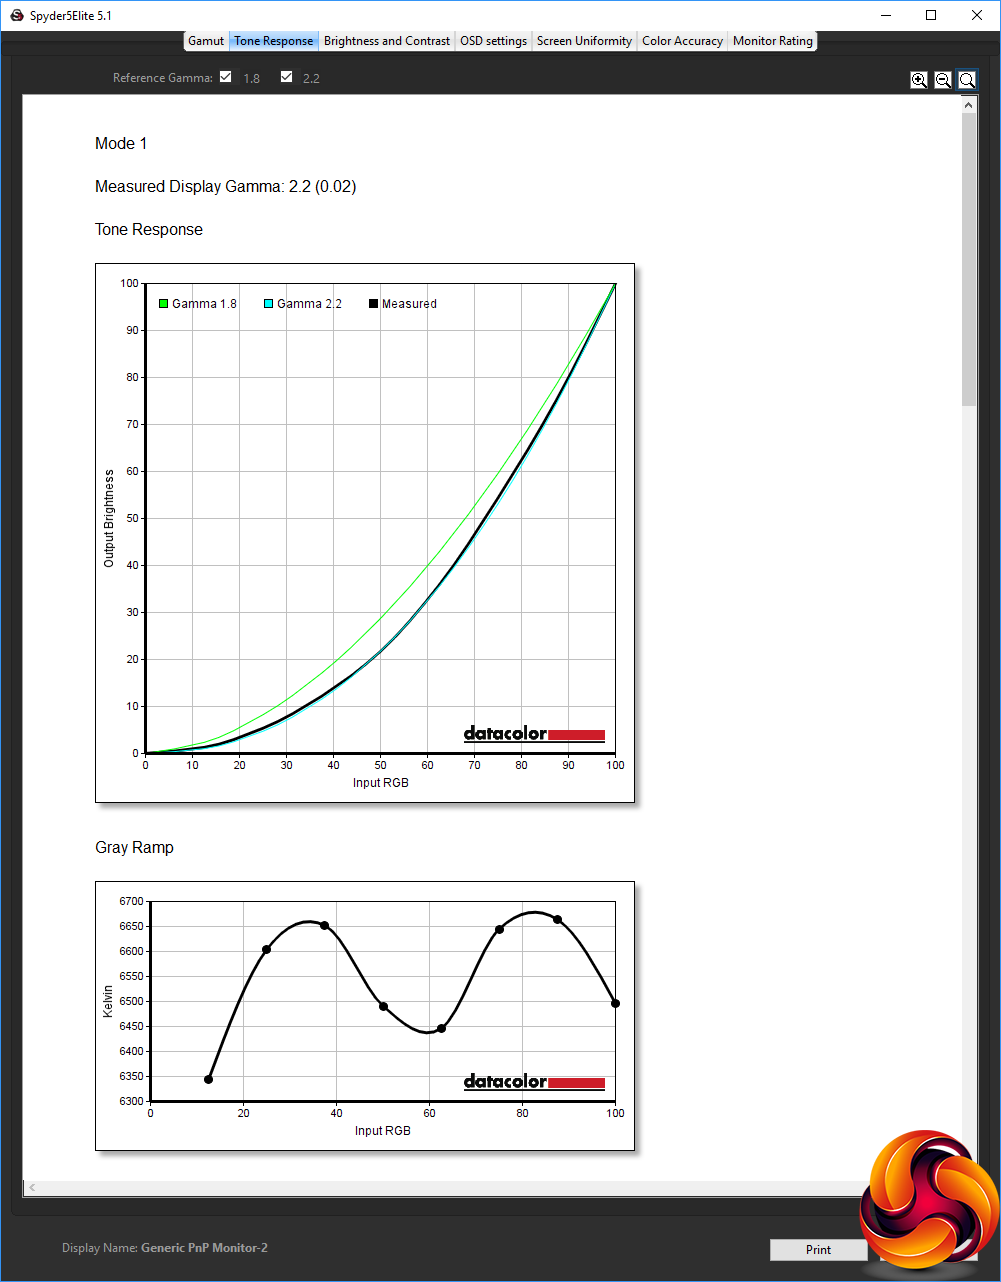The height and width of the screenshot is (1282, 1001).
Task: Toggle the 2.2 reference gamma checkbox
Action: [287, 77]
